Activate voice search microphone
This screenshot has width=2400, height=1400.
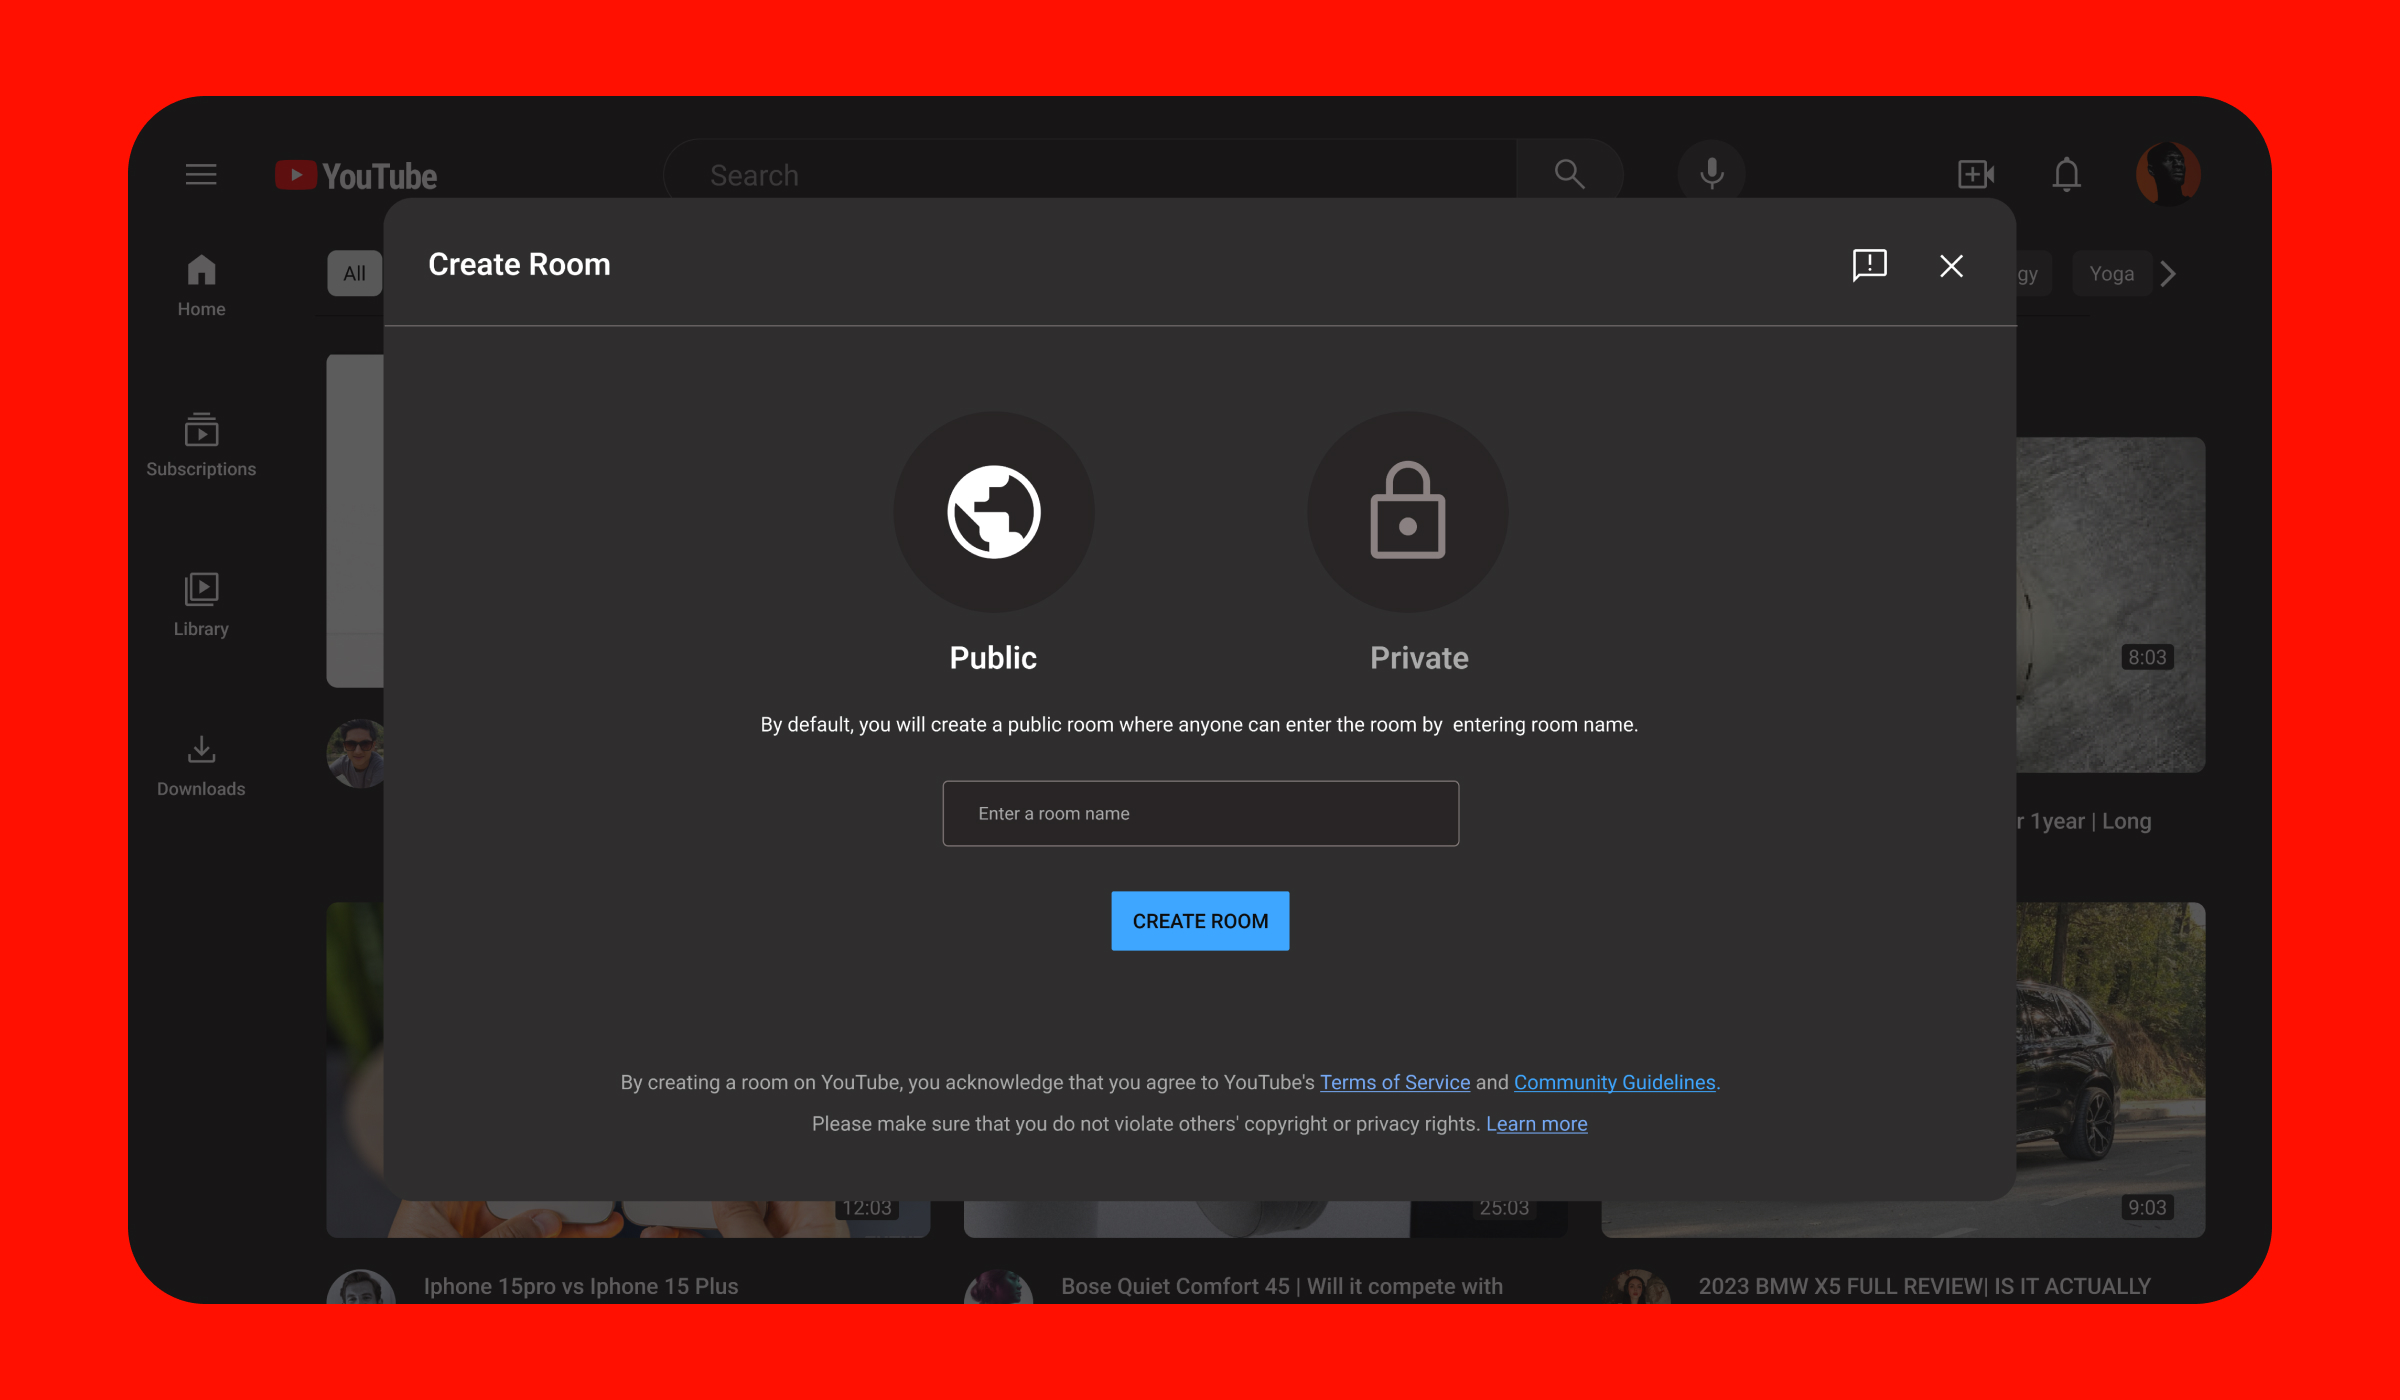[x=1711, y=175]
